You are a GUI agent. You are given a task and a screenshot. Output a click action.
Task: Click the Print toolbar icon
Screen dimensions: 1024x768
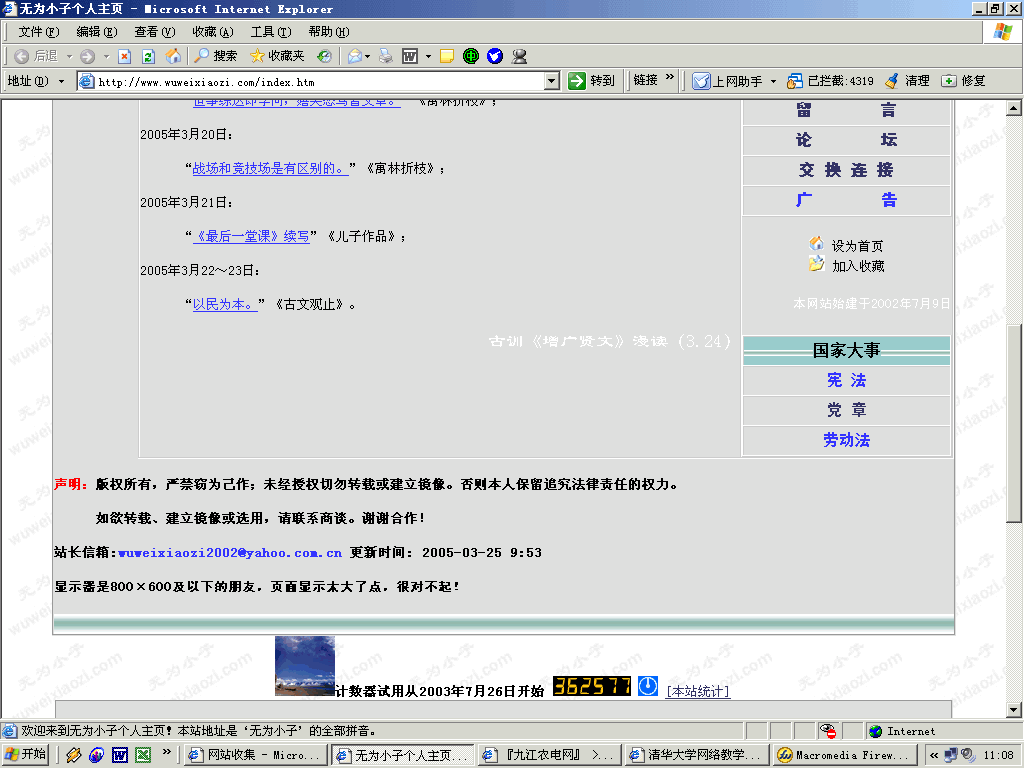point(386,56)
